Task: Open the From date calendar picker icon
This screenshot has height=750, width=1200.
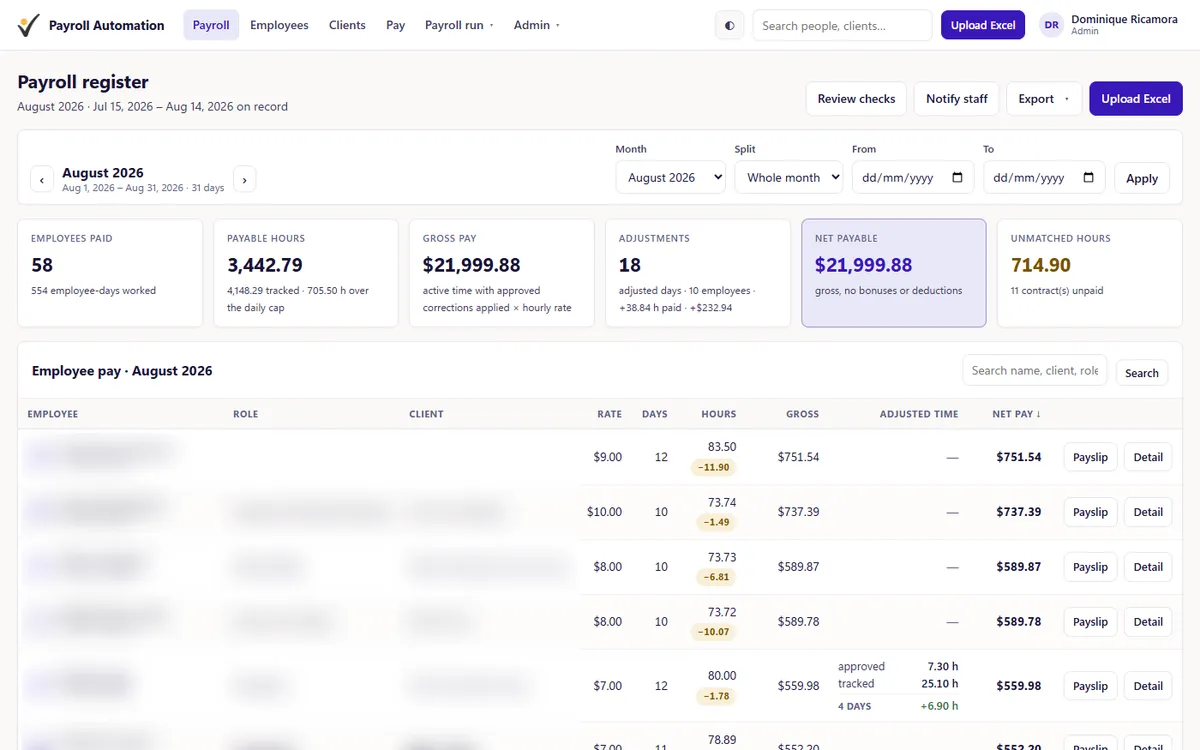Action: coord(957,178)
